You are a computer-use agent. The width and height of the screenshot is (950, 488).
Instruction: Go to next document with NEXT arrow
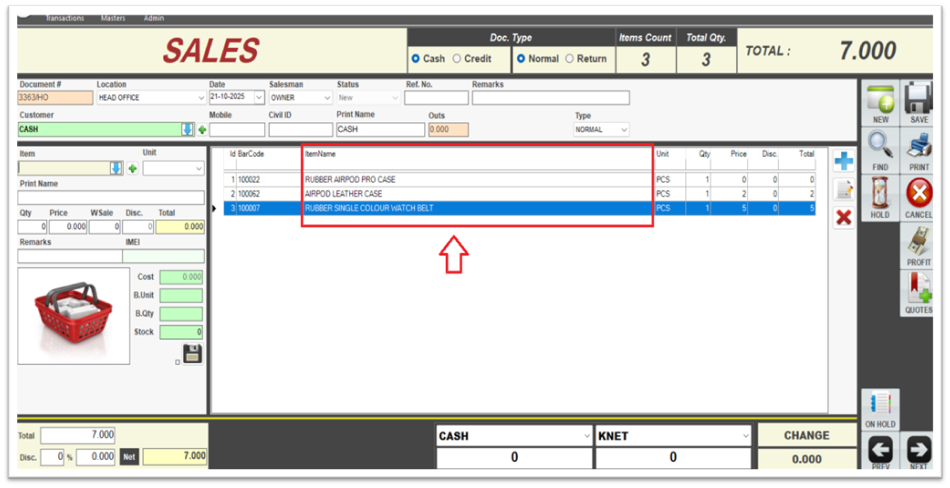click(x=918, y=450)
